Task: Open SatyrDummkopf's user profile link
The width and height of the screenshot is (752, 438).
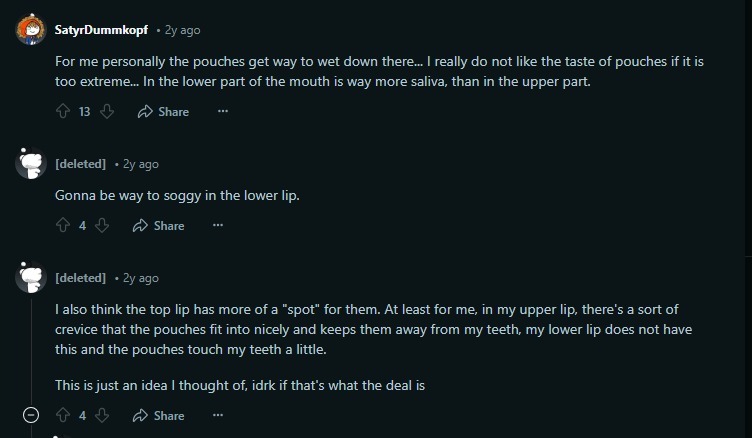Action: (102, 30)
